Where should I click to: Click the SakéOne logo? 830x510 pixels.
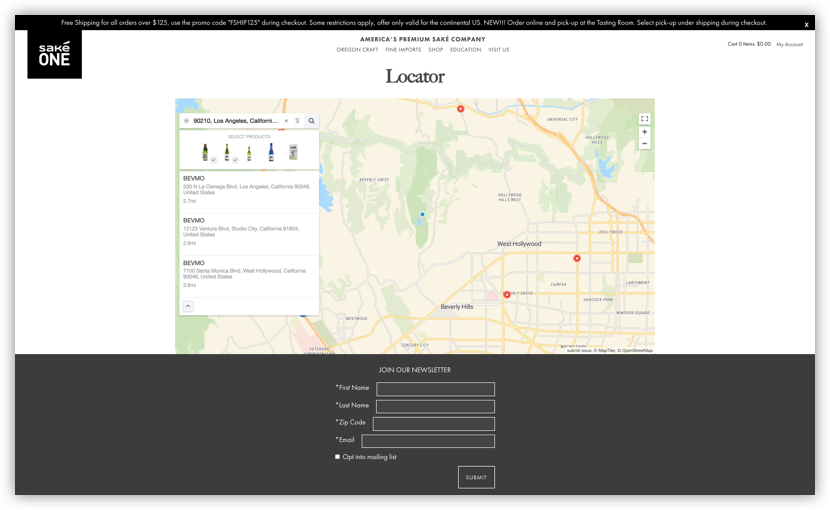(x=55, y=54)
